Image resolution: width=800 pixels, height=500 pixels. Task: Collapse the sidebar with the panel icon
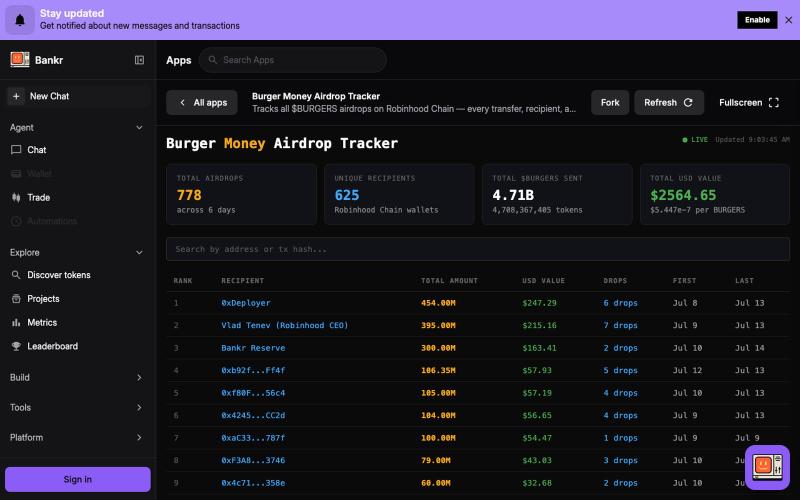[139, 60]
